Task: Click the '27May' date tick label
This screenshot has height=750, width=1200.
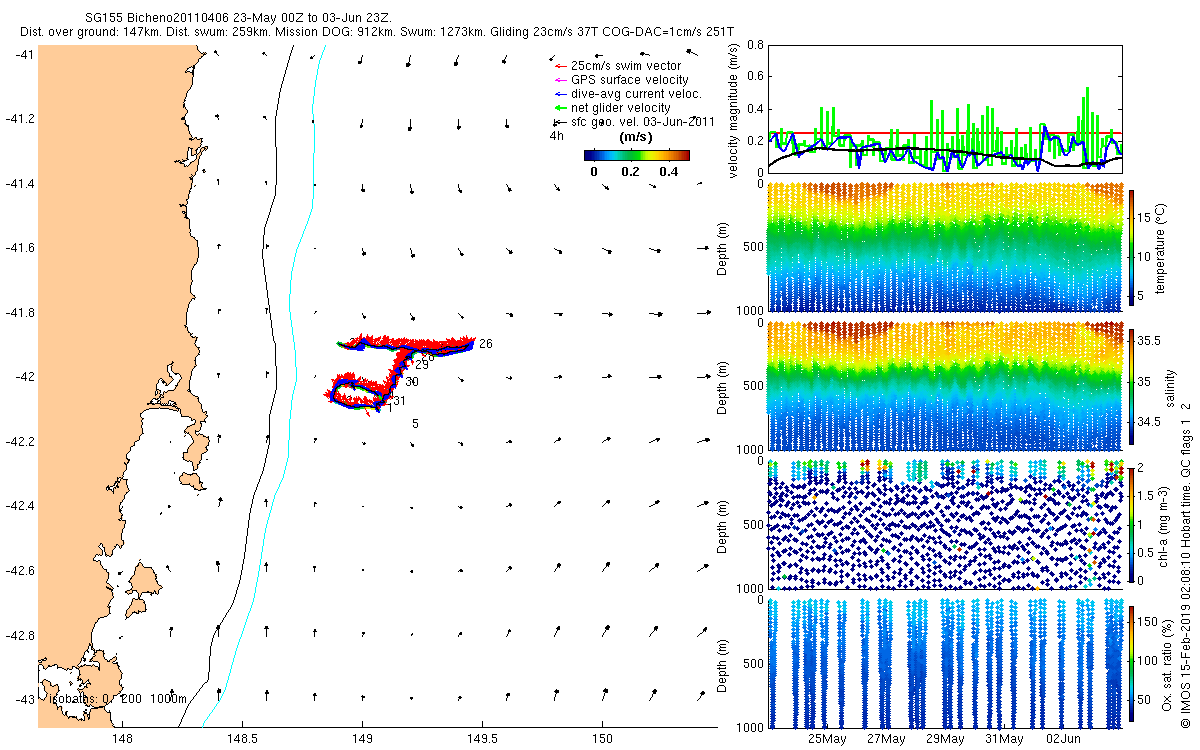Action: (x=886, y=740)
